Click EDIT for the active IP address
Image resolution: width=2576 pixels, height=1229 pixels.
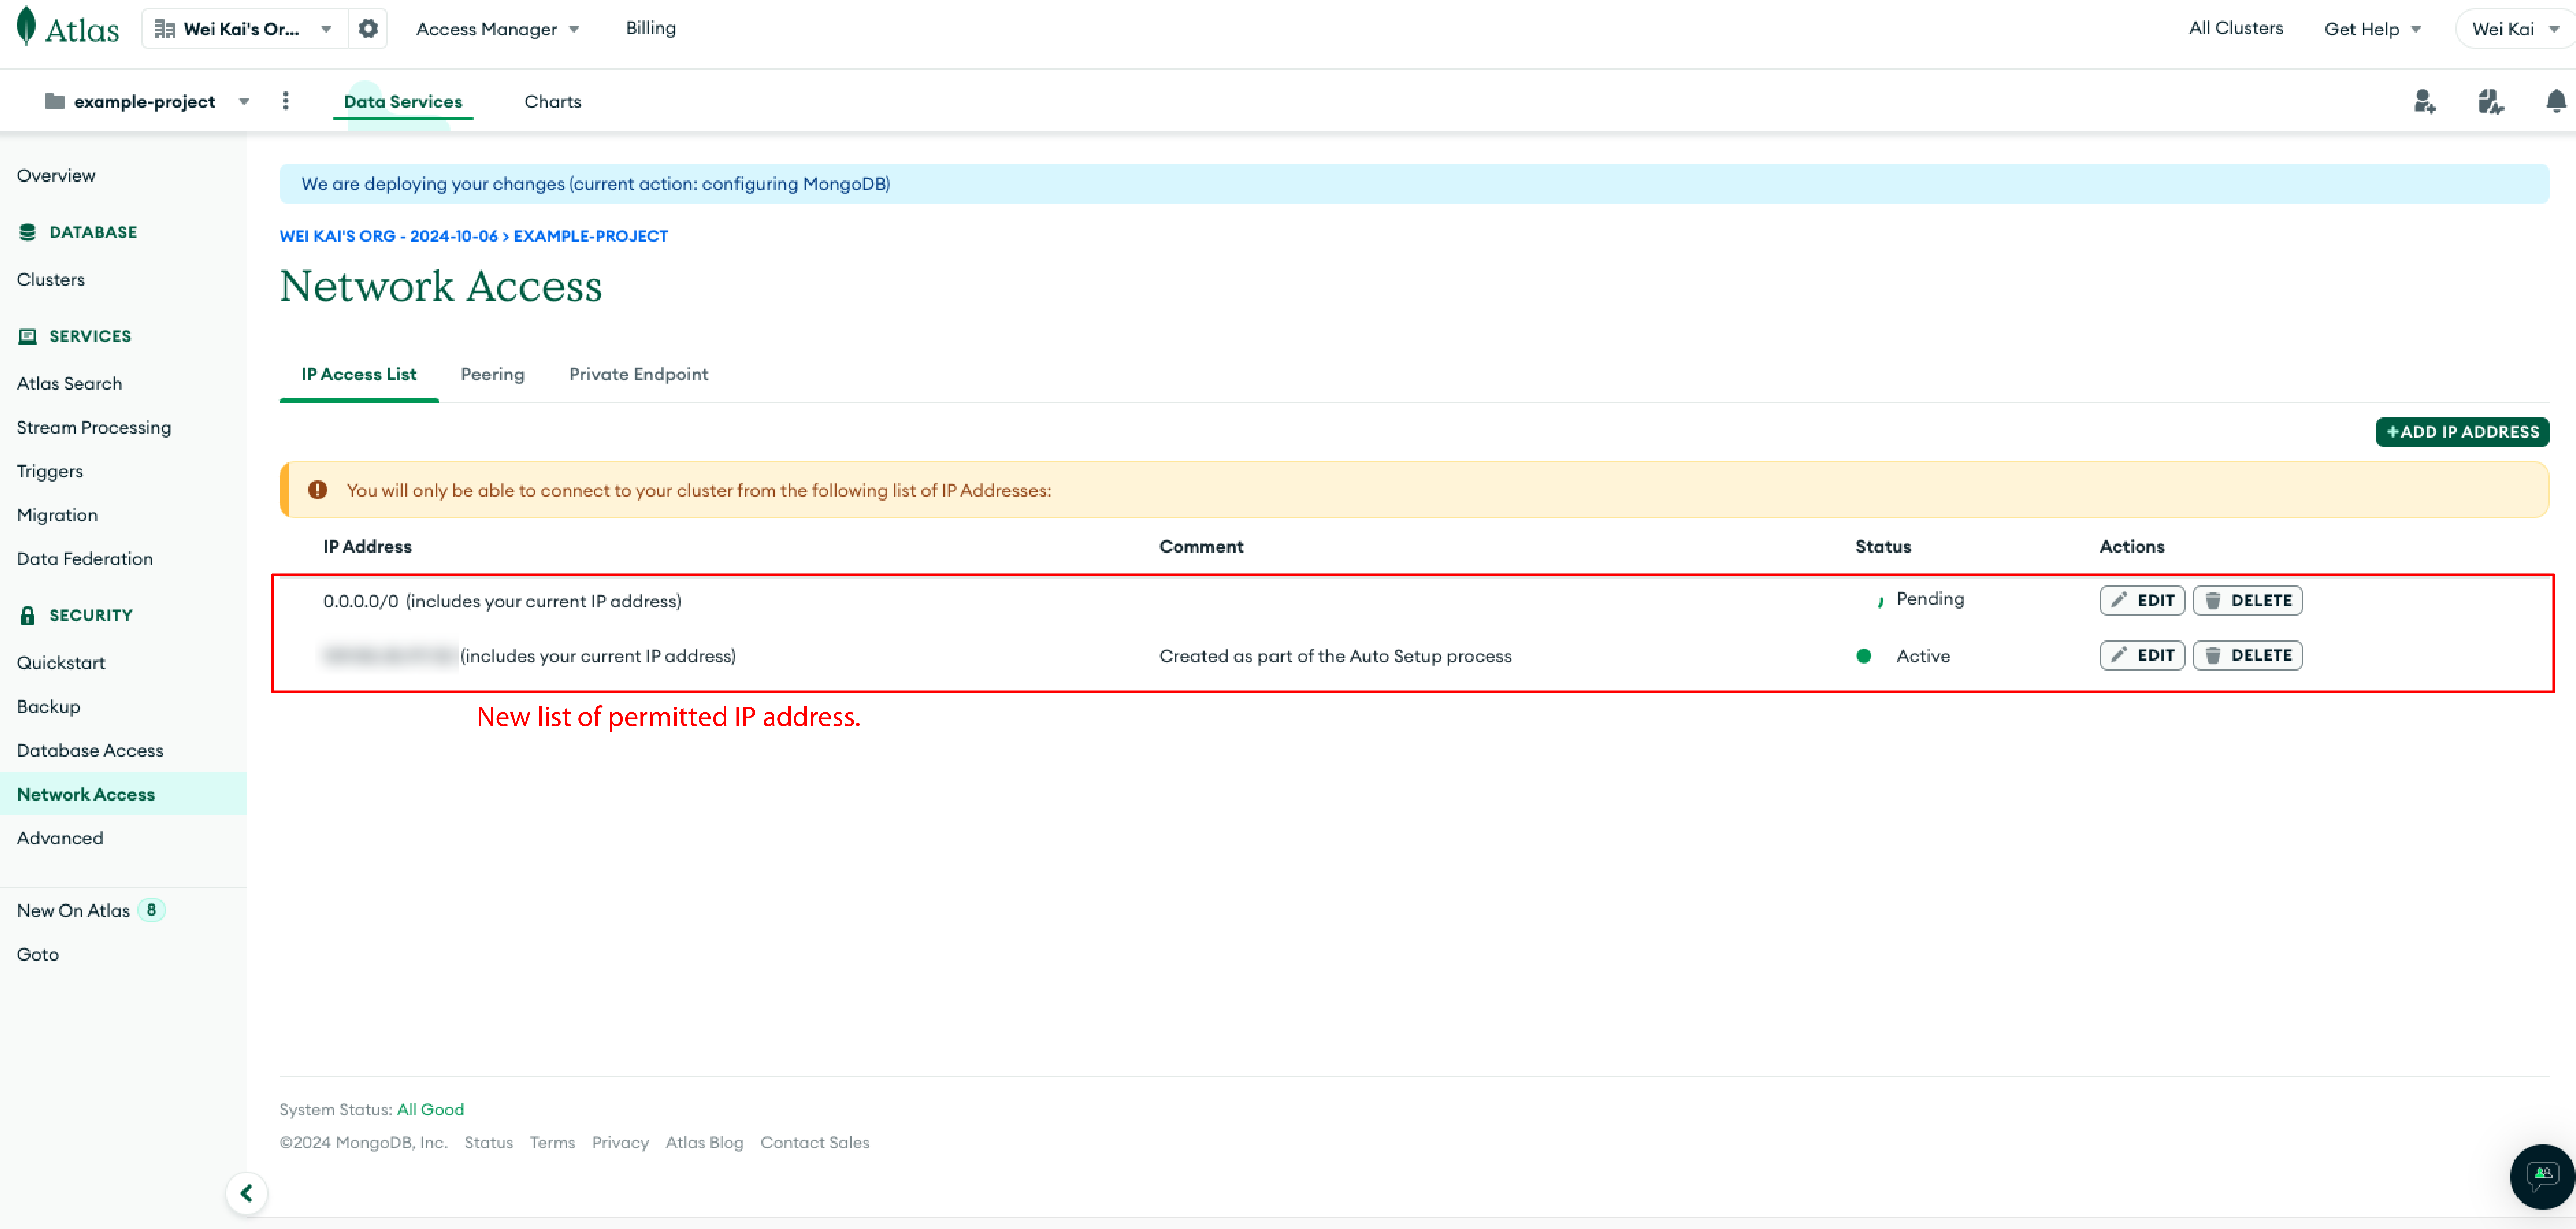[2142, 656]
